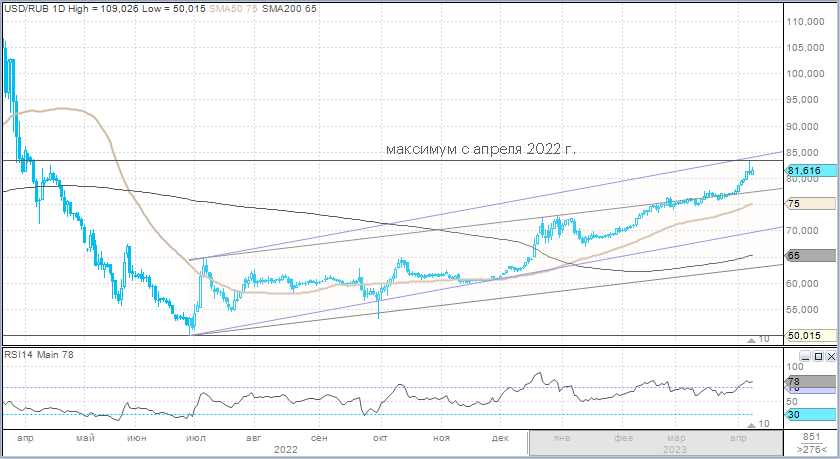Image resolution: width=840 pixels, height=459 pixels.
Task: Select the current price tag 81,616
Action: [x=809, y=171]
